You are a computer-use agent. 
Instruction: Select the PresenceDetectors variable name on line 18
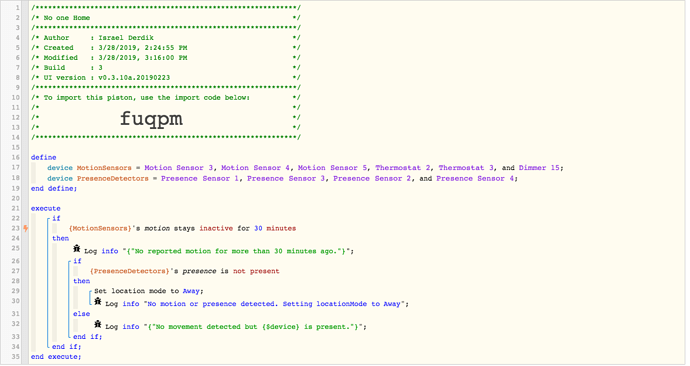(x=113, y=178)
